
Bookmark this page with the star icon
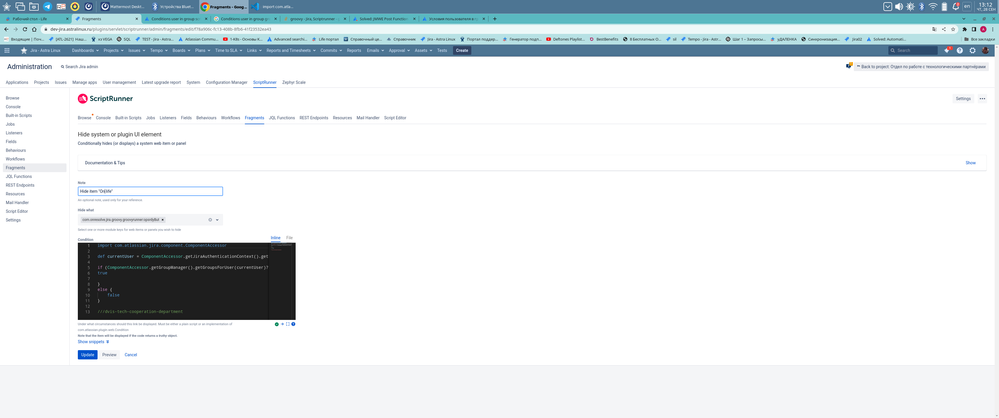click(x=953, y=29)
